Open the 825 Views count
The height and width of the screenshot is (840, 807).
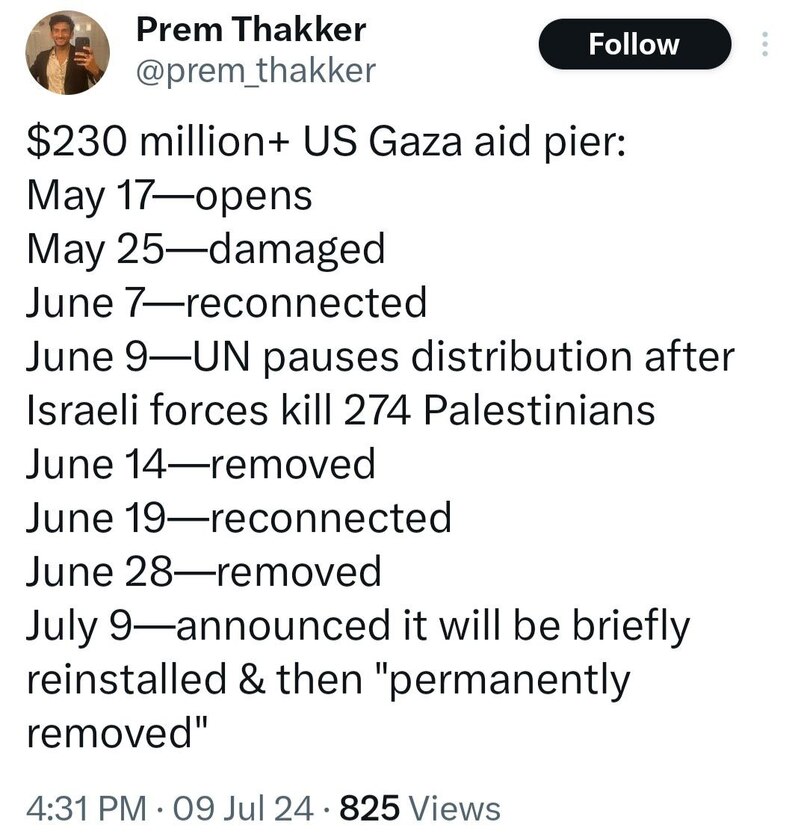click(420, 808)
